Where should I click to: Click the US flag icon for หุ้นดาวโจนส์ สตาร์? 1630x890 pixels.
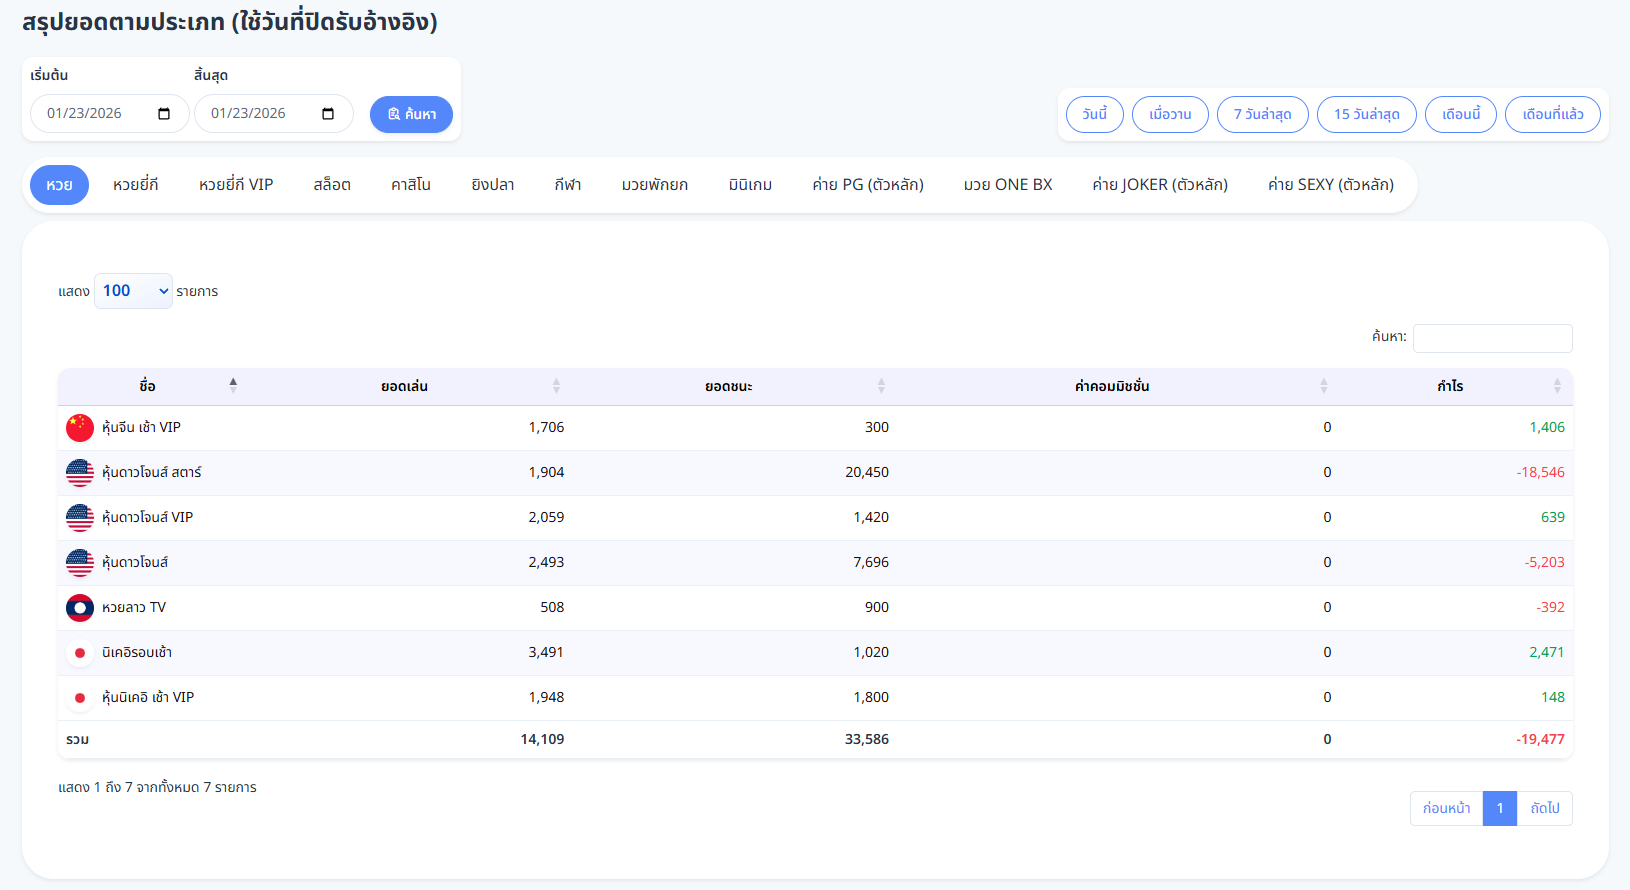click(x=80, y=473)
